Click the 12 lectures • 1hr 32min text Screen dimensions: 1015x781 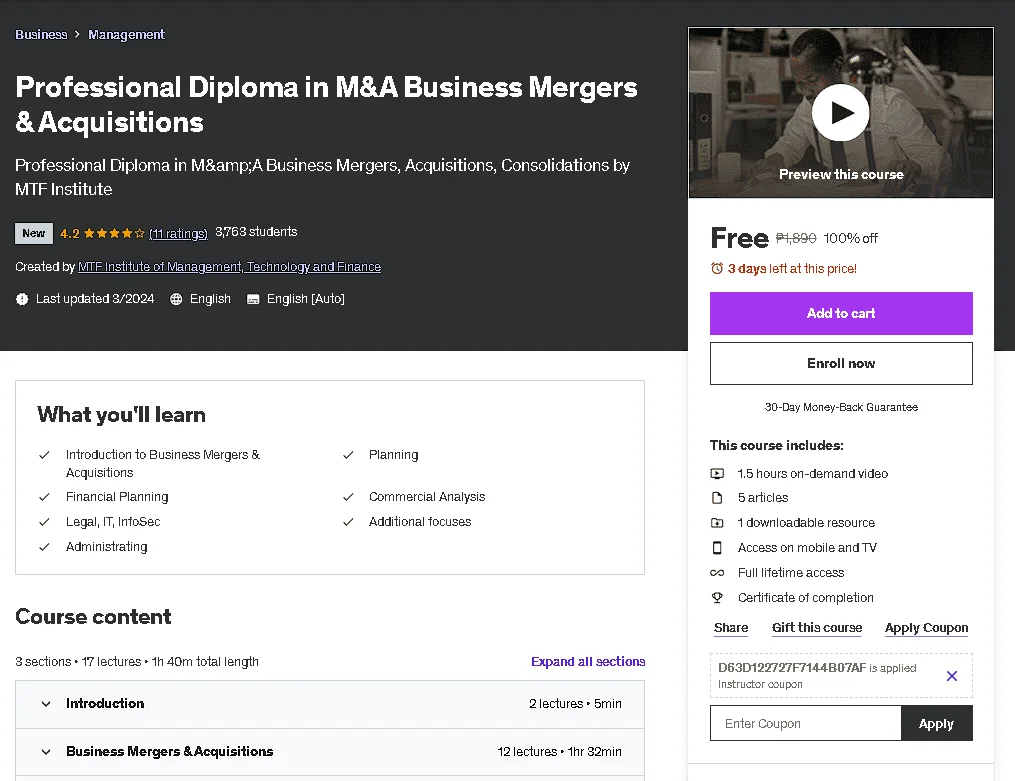559,752
